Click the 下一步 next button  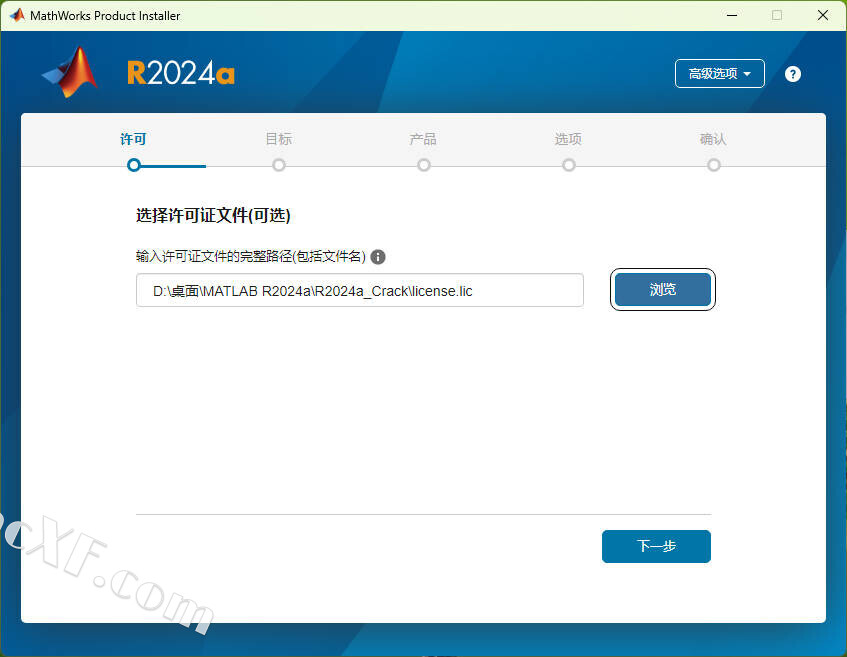point(656,546)
